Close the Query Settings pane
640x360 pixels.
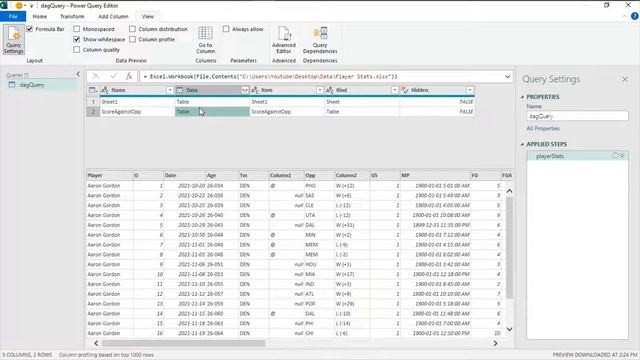[x=625, y=79]
